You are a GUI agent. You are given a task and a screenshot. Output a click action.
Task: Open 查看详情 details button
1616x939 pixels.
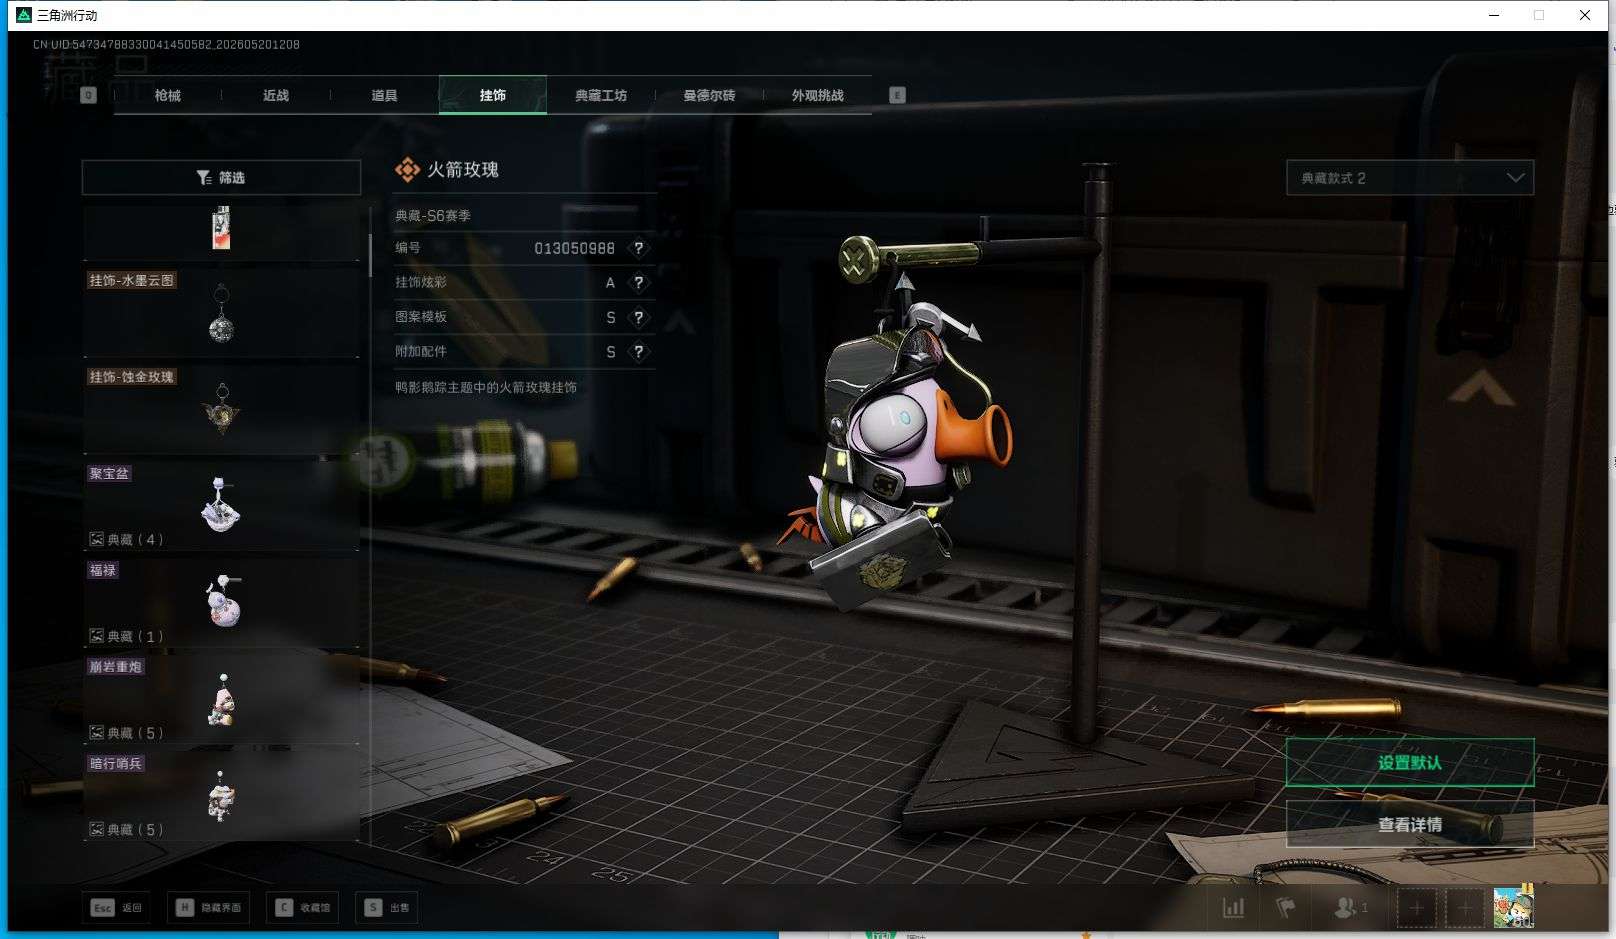coord(1410,825)
